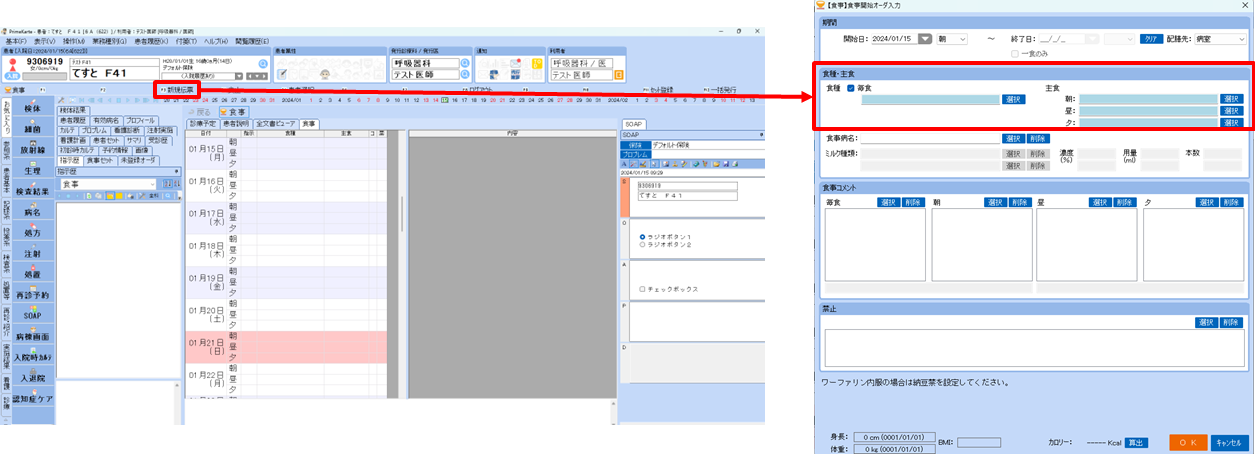Screen dimensions: 1255x454
Task: Open 再診予約 appointment order
Action: pos(32,295)
